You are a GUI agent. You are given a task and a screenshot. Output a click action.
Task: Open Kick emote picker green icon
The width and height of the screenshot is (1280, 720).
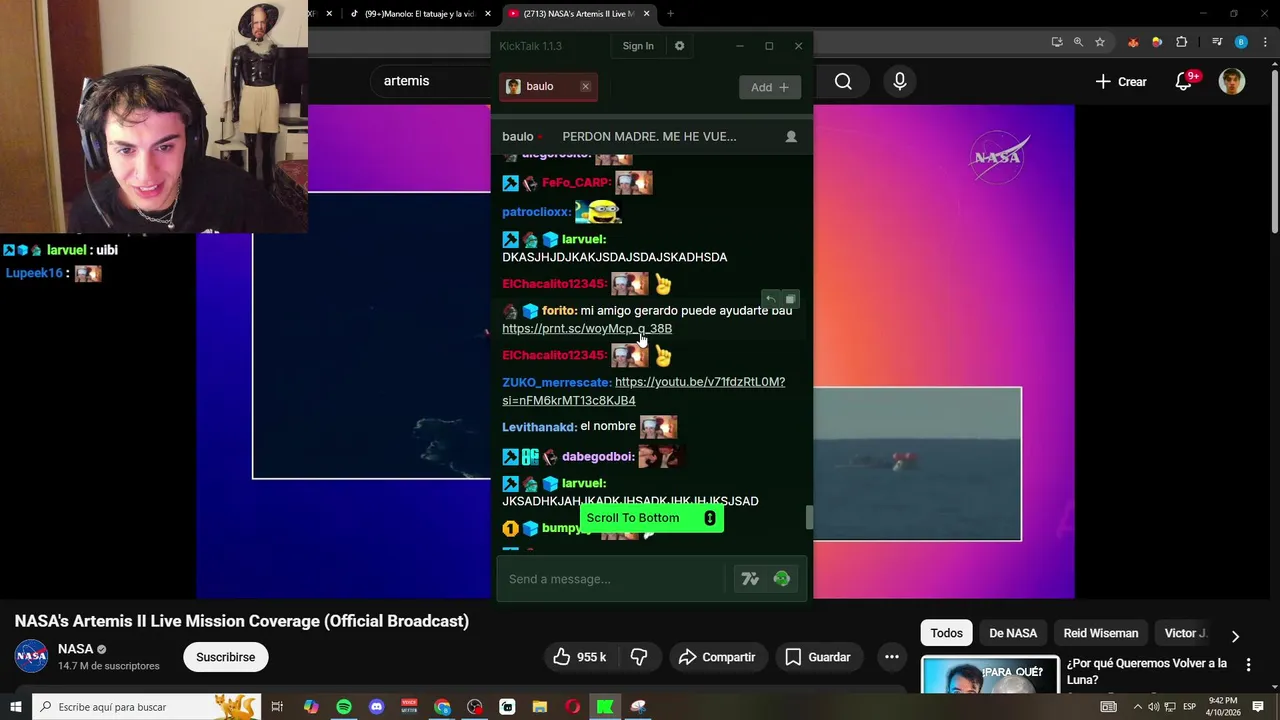click(782, 579)
